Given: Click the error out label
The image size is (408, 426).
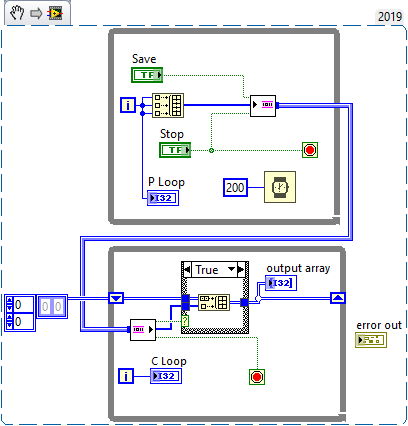Looking at the screenshot, I should pyautogui.click(x=379, y=325).
